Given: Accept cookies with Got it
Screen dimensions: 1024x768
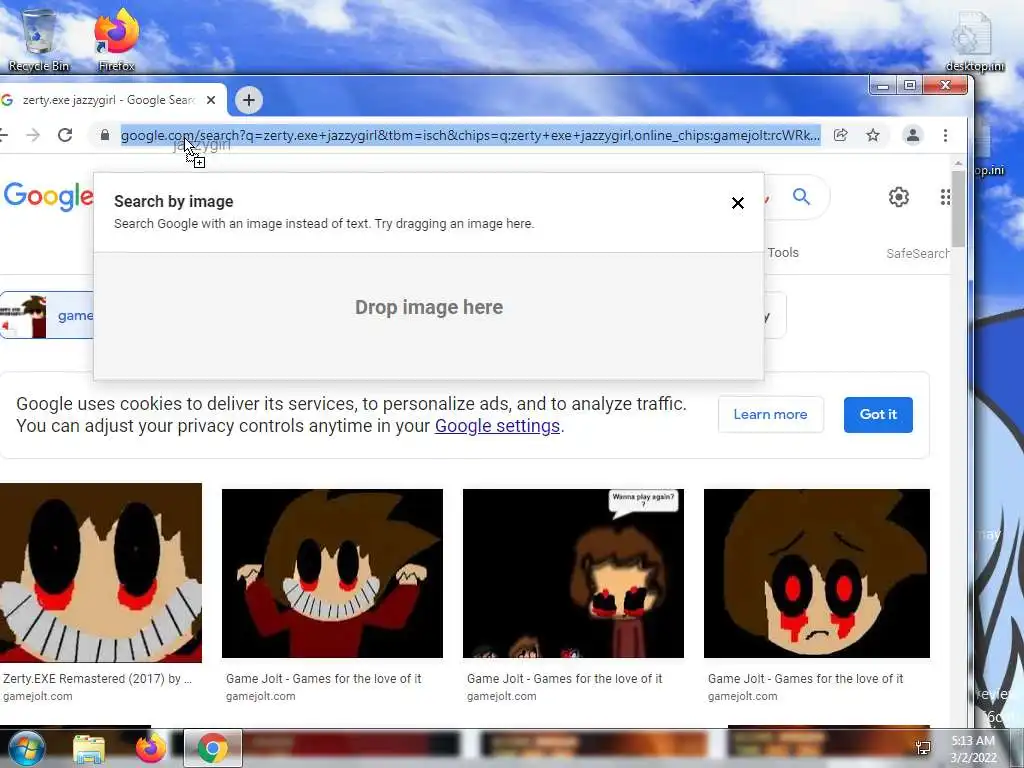Looking at the screenshot, I should pos(878,414).
